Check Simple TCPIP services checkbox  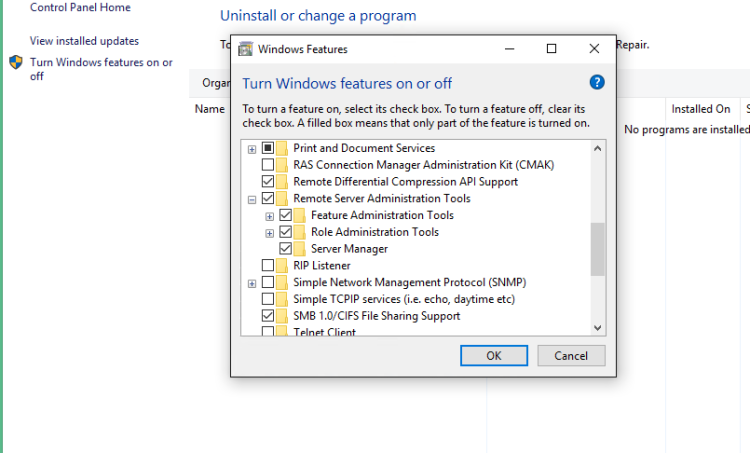pyautogui.click(x=267, y=299)
